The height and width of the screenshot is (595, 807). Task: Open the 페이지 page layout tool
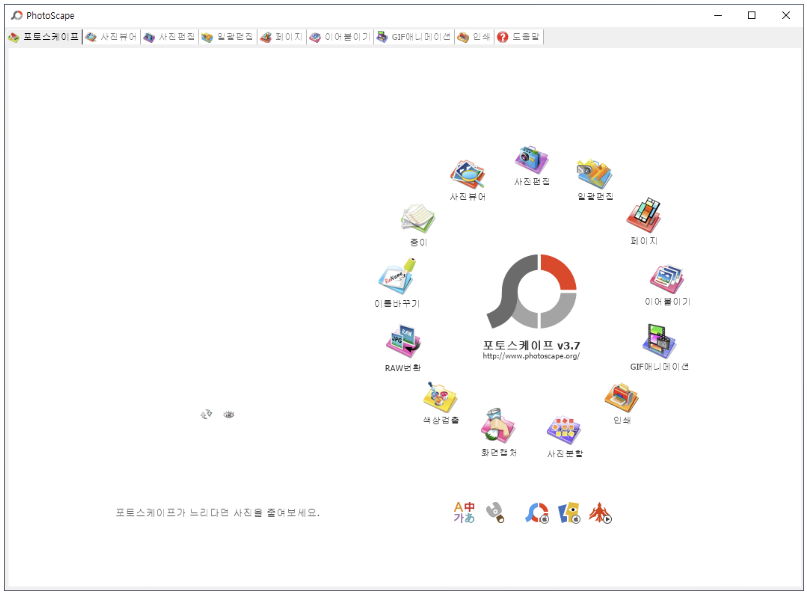645,215
